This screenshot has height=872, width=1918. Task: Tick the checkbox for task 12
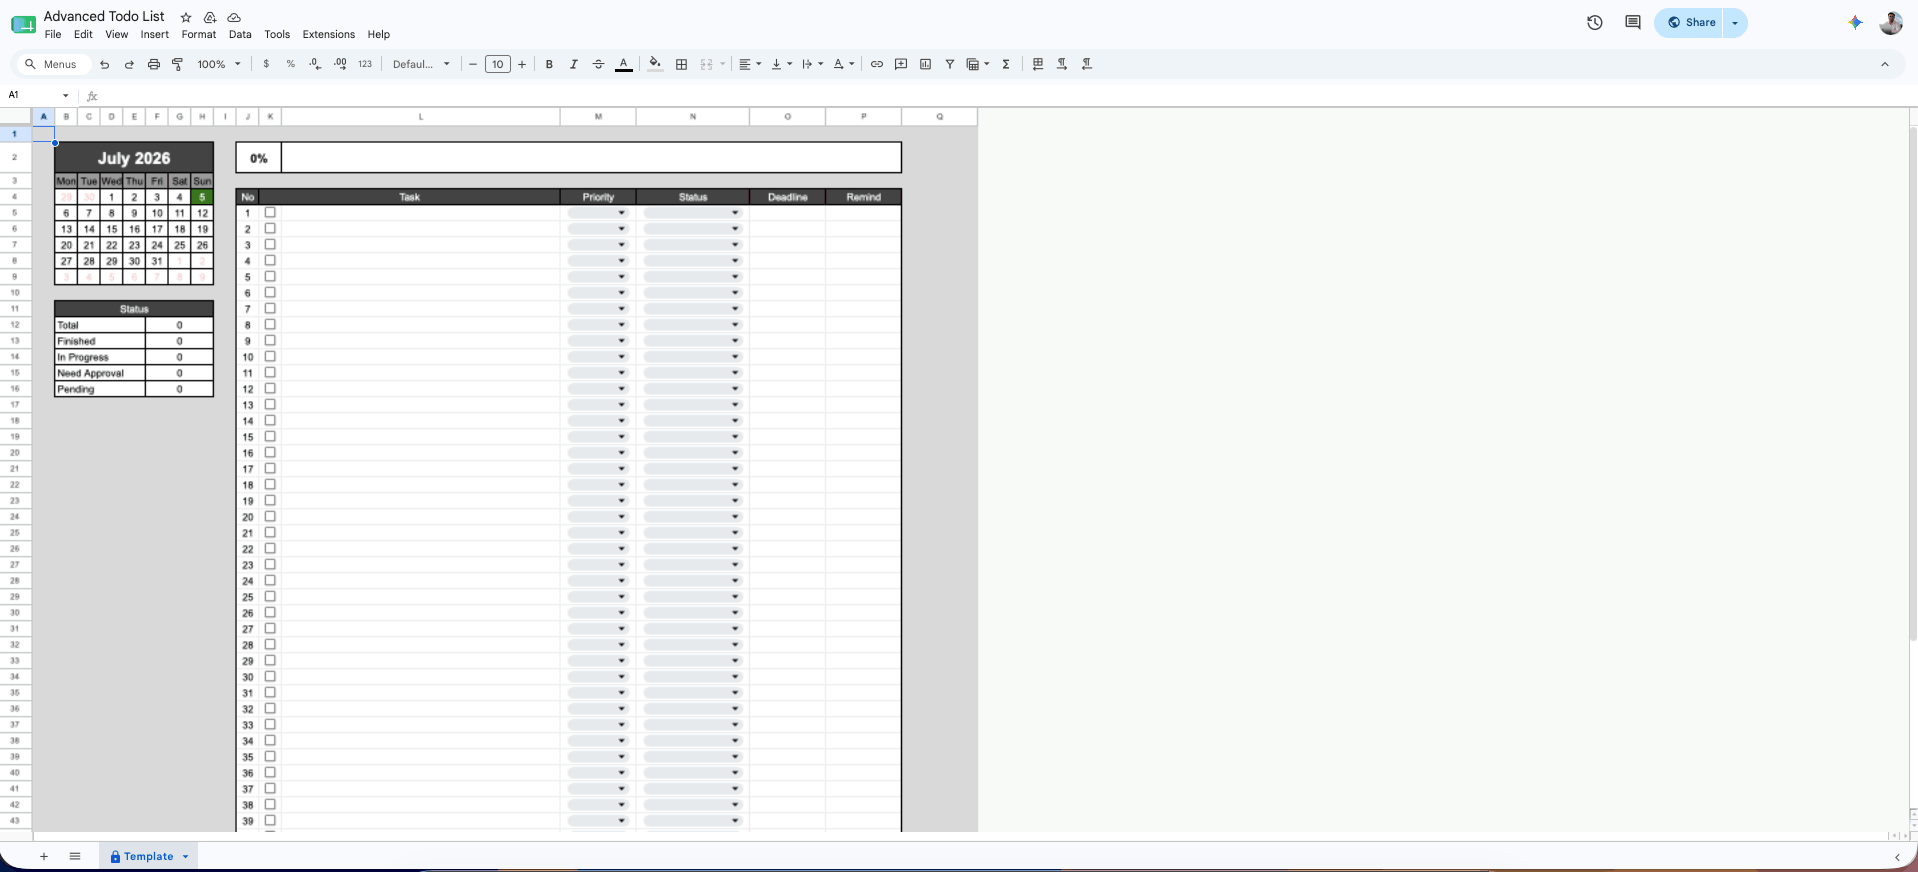tap(270, 389)
